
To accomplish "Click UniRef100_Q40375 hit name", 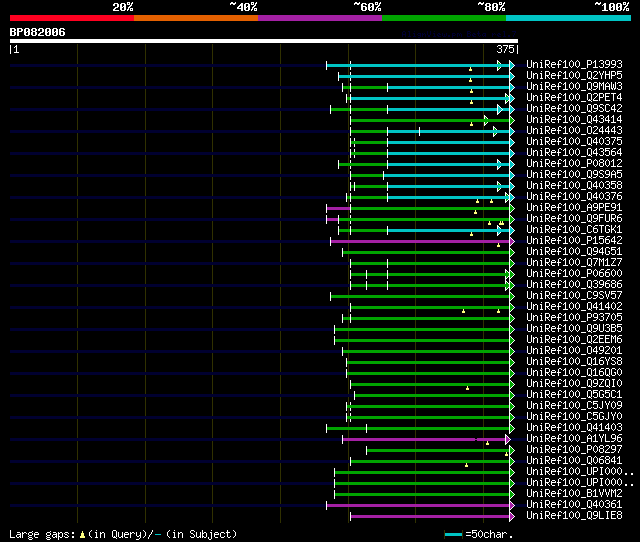I will point(574,142).
